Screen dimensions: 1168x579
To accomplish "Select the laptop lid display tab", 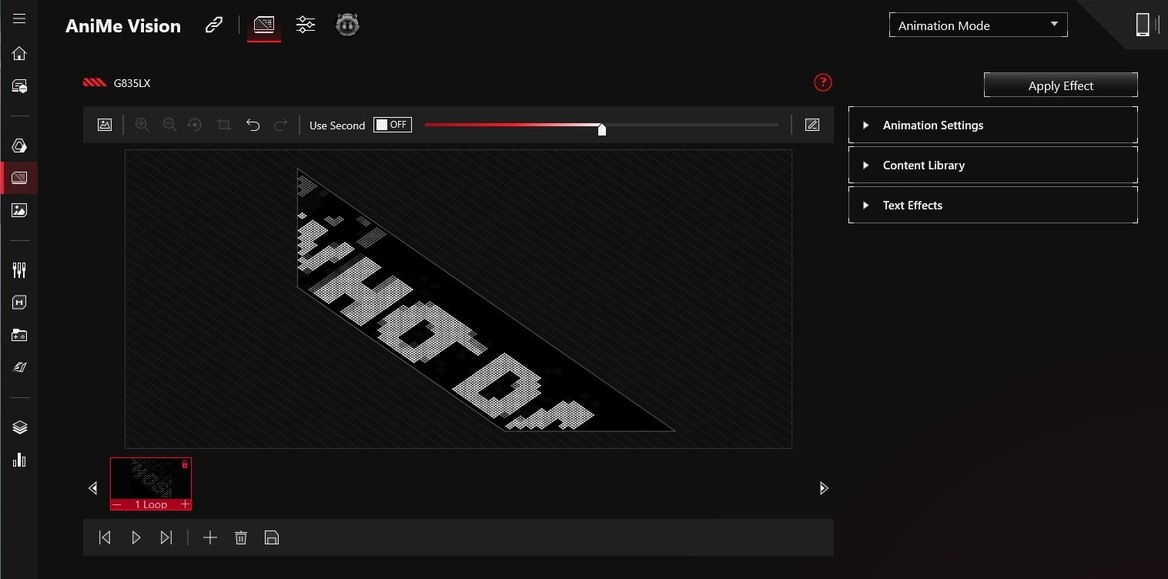I will pyautogui.click(x=264, y=25).
